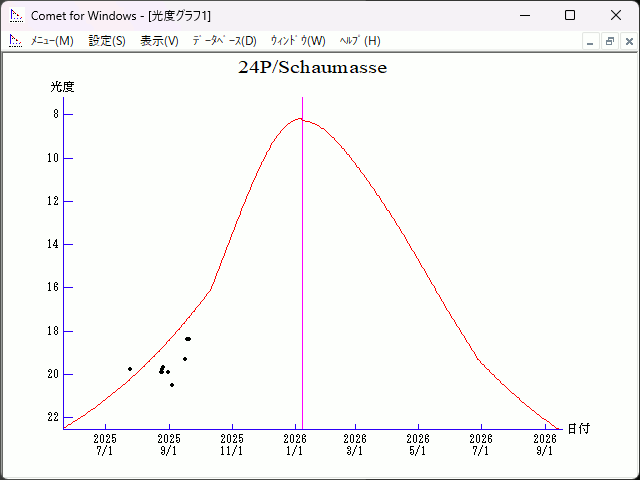Click the 24P/Schaumasse graph title
The width and height of the screenshot is (640, 480).
pos(312,68)
